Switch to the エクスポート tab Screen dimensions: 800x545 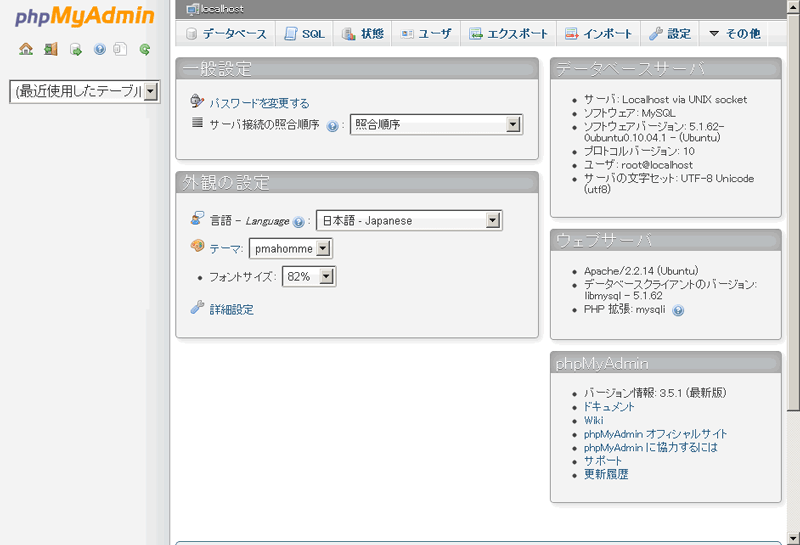pos(508,34)
